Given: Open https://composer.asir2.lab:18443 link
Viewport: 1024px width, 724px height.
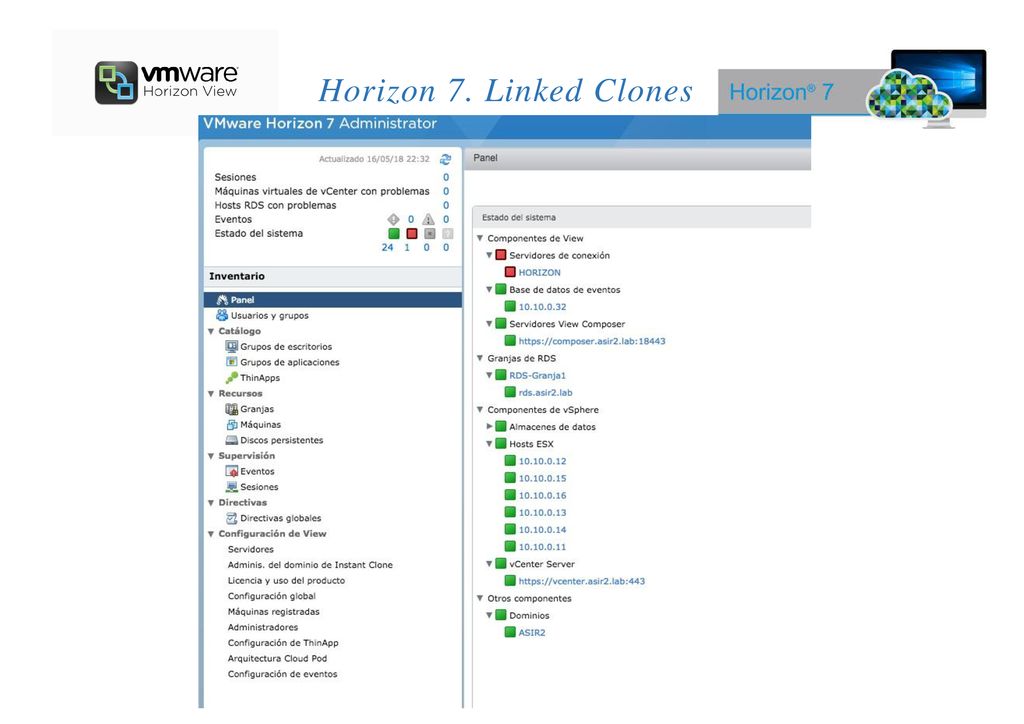Looking at the screenshot, I should point(592,341).
